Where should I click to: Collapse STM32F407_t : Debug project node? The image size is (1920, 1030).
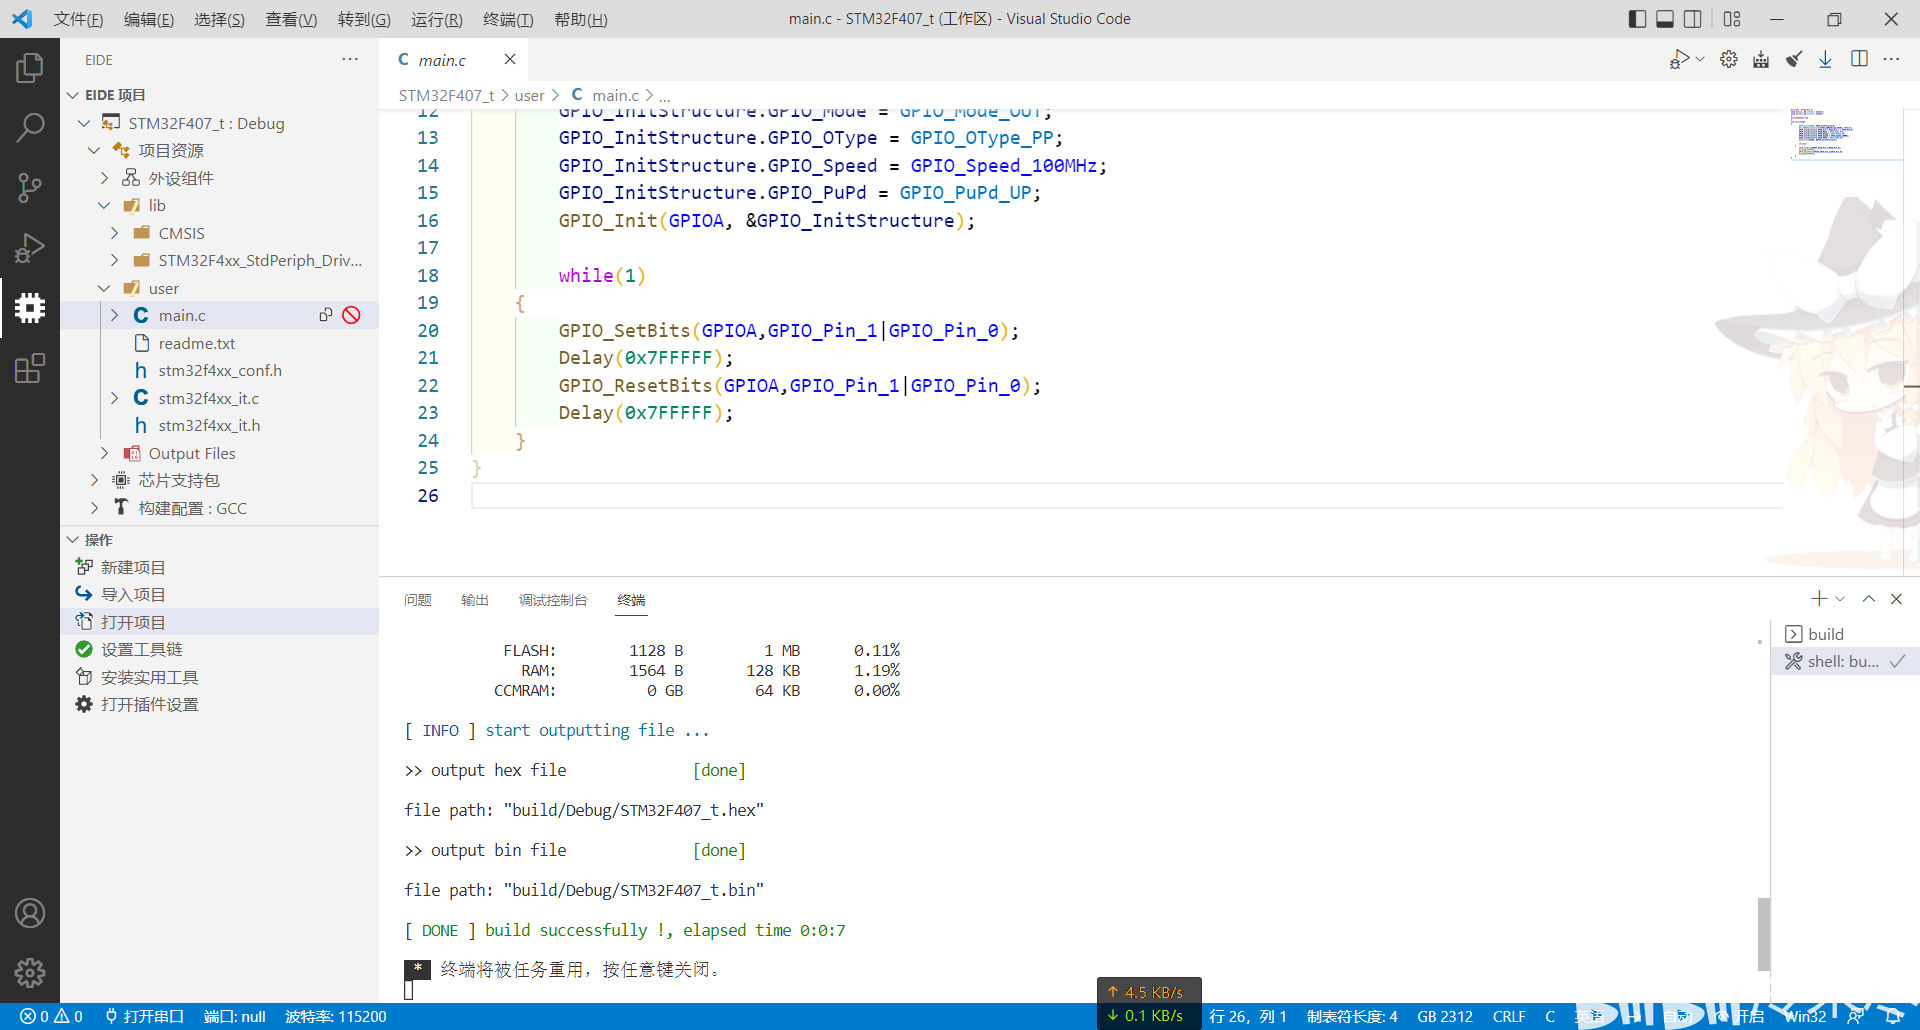[x=84, y=123]
